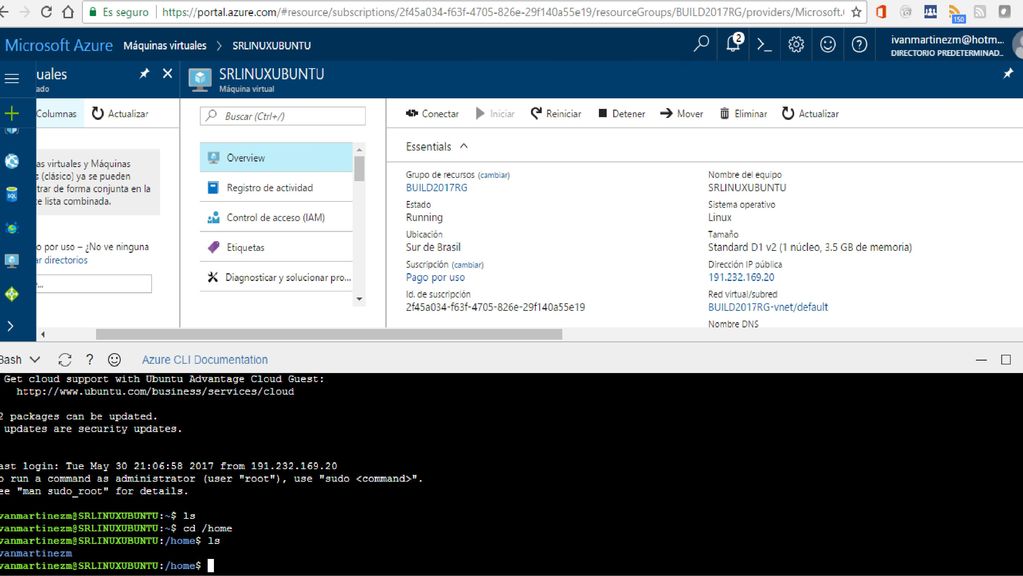Restart Cloud Shell icon
The height and width of the screenshot is (576, 1023).
click(65, 359)
